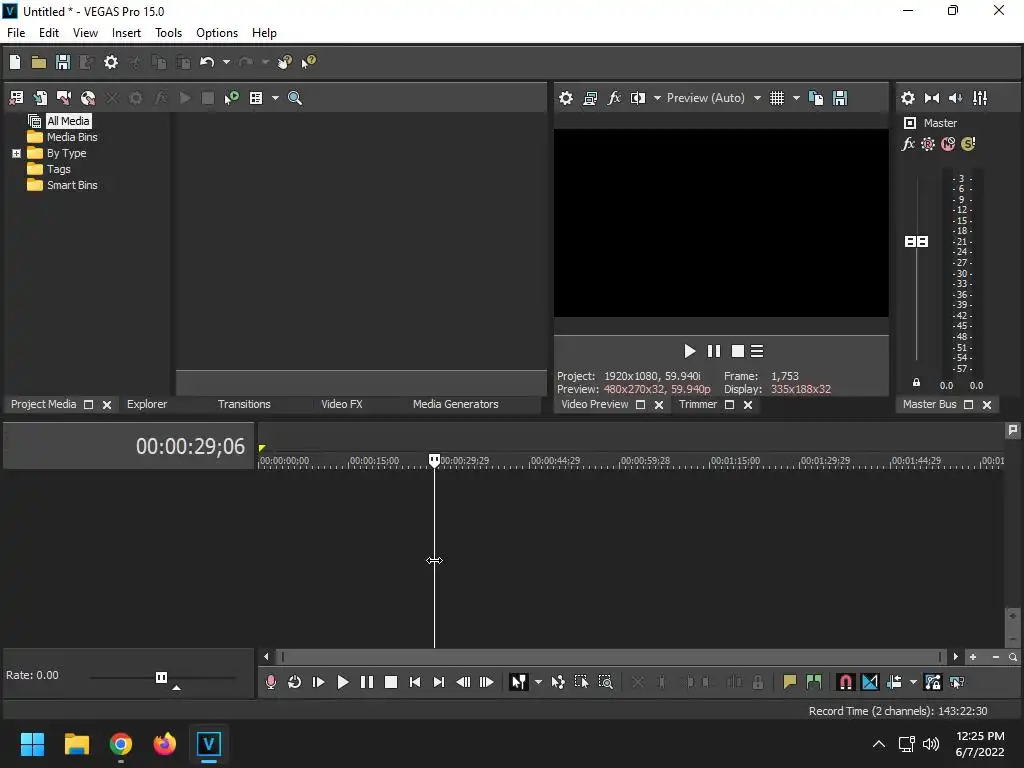Play from the Video Preview transport
This screenshot has width=1024, height=768.
click(690, 351)
